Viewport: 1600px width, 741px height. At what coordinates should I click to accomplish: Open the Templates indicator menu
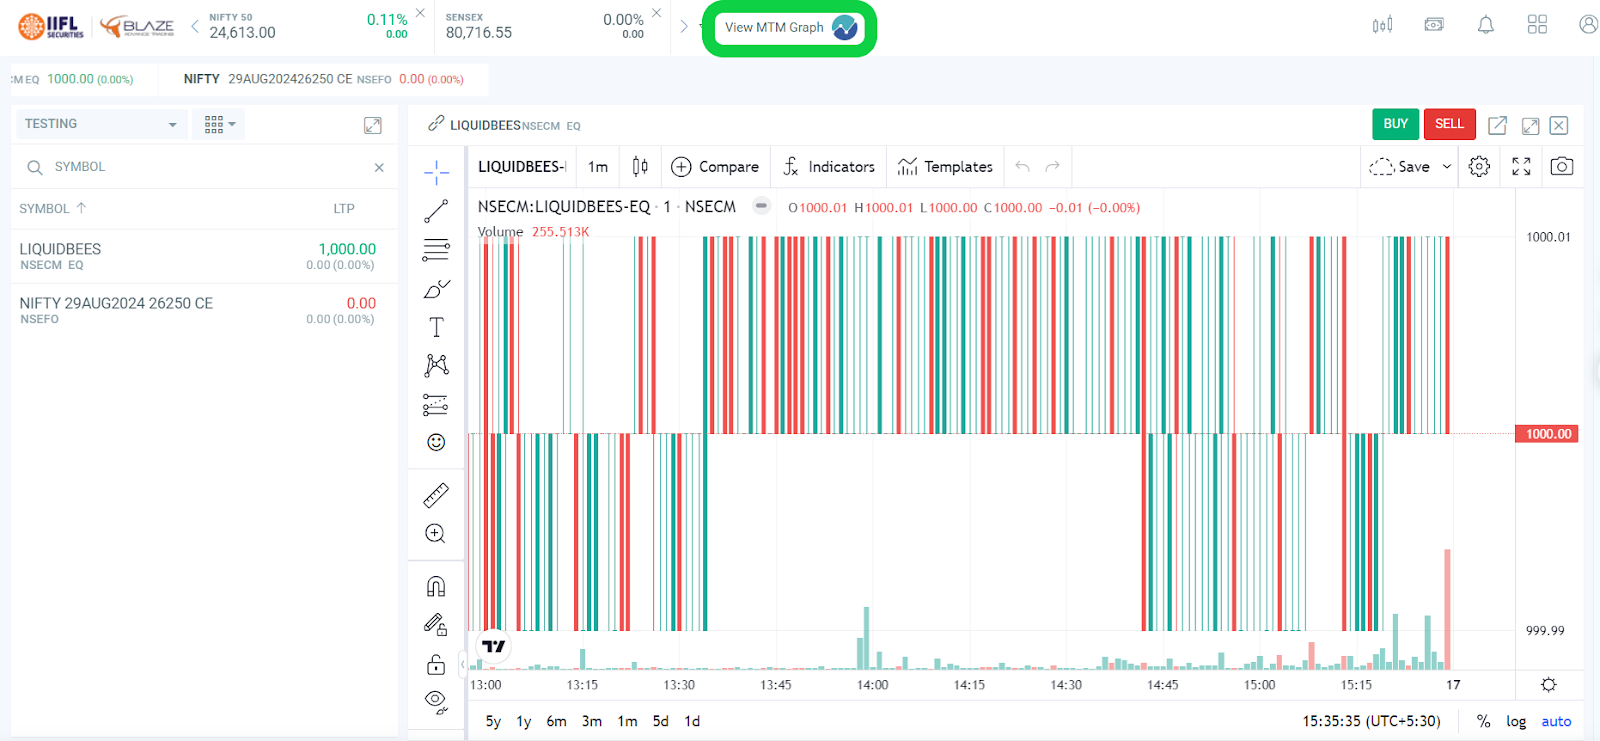pyautogui.click(x=945, y=167)
